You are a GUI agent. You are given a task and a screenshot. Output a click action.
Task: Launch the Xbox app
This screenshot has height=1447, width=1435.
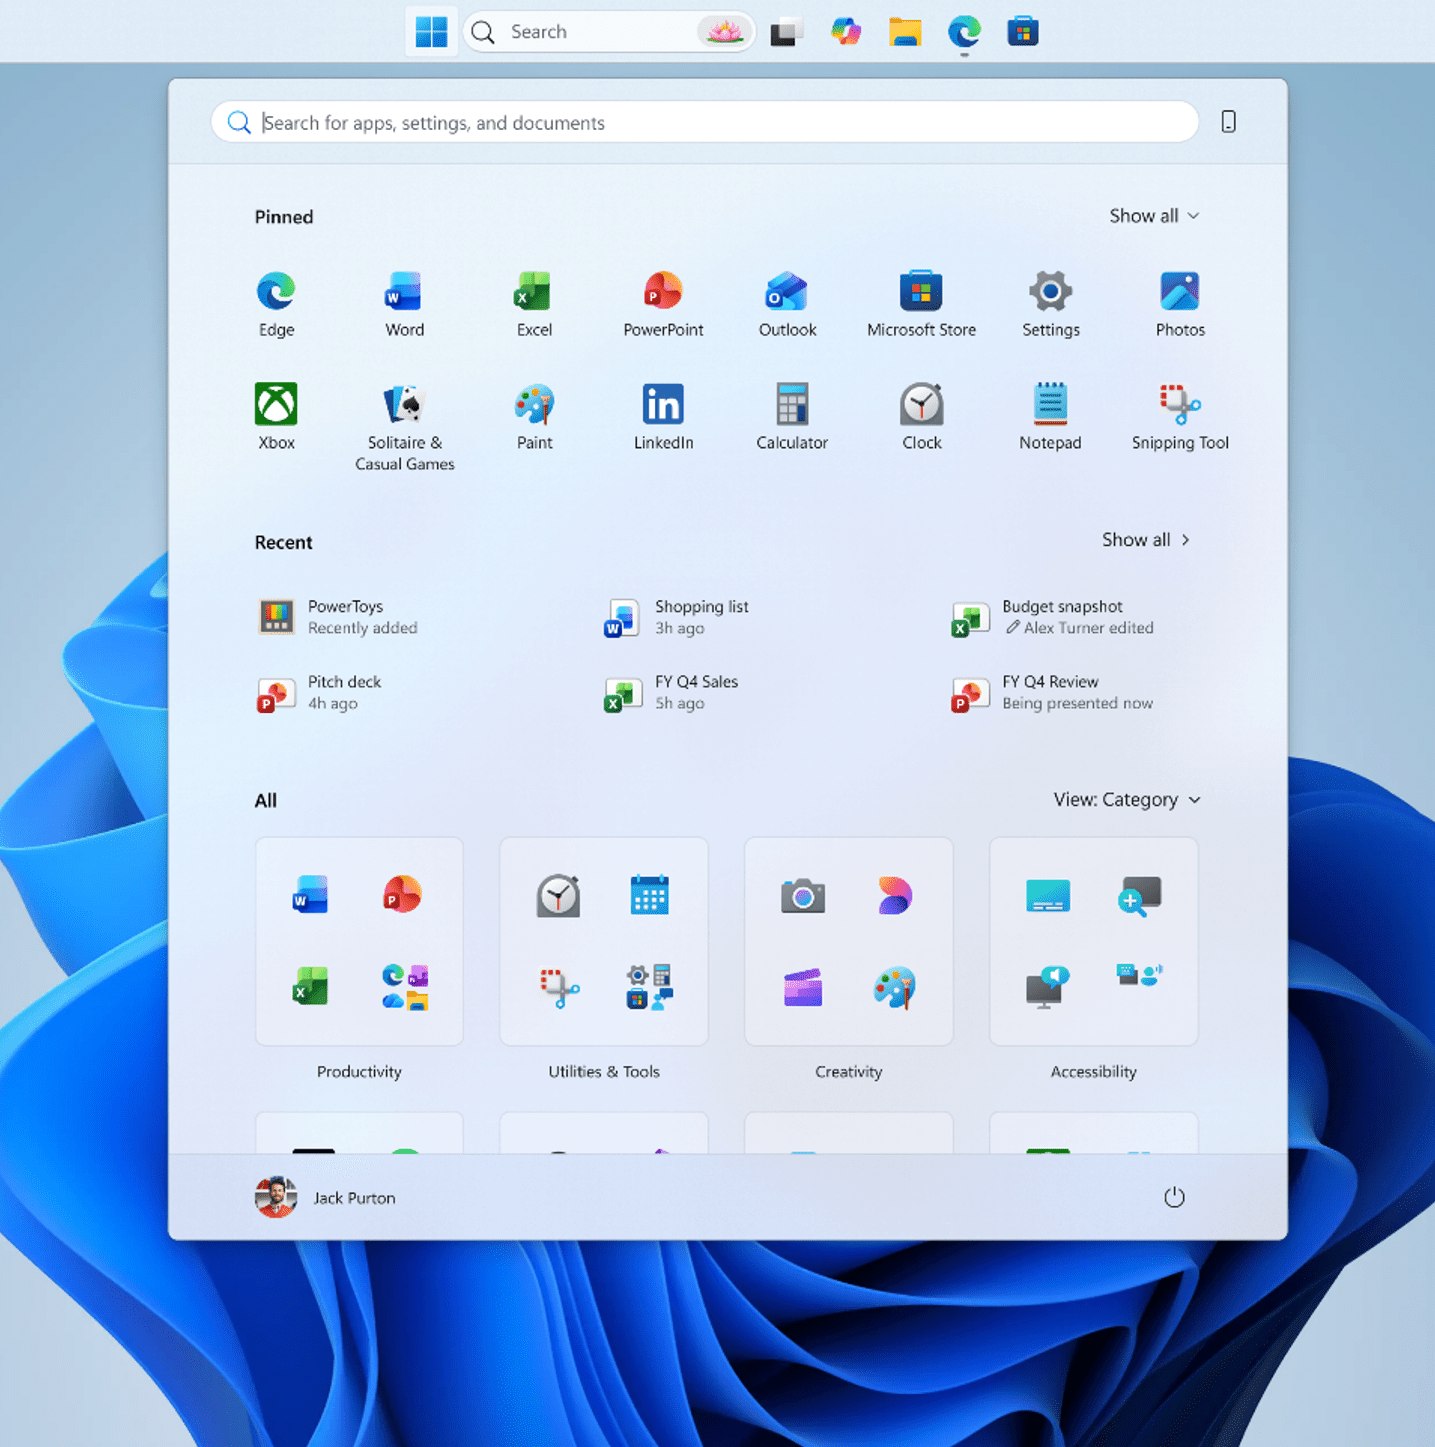tap(276, 417)
